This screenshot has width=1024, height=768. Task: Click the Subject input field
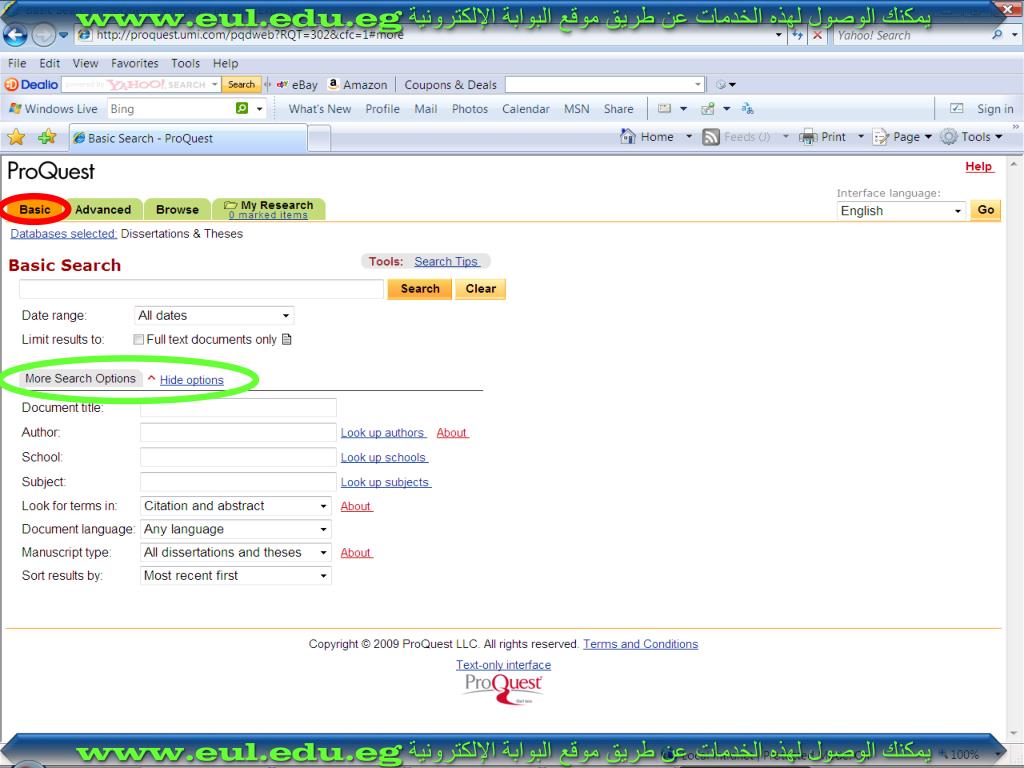pos(238,482)
